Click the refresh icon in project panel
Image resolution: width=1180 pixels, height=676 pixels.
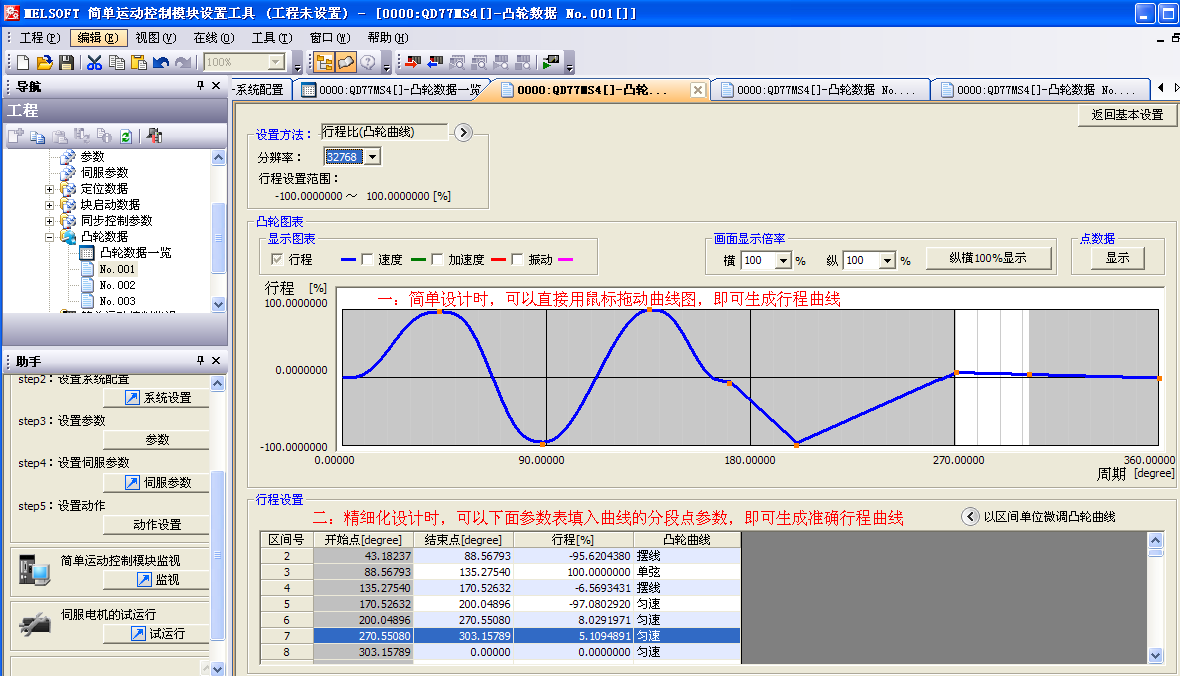coord(126,136)
